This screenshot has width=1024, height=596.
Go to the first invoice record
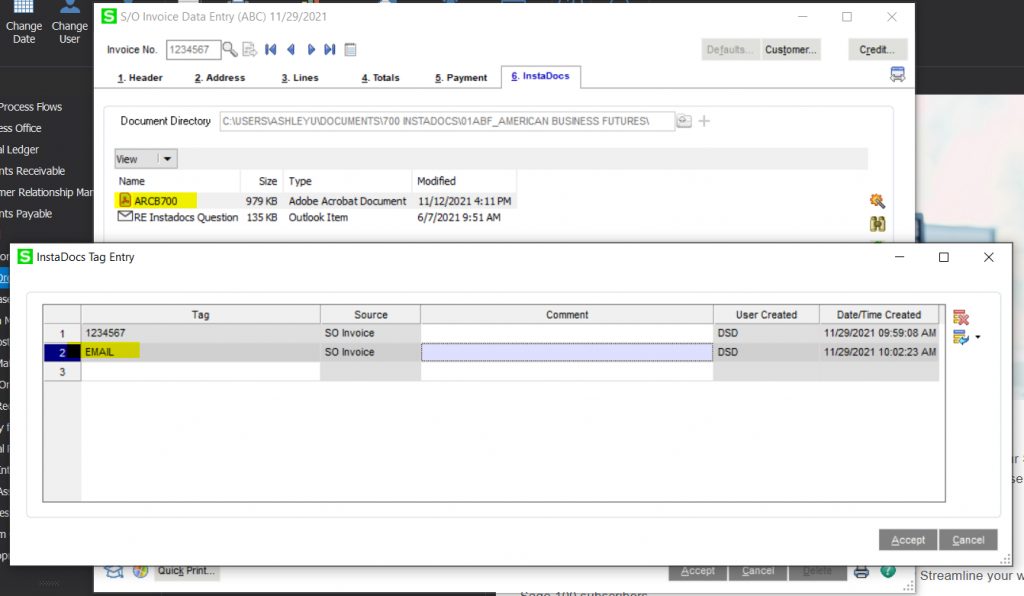coord(270,49)
